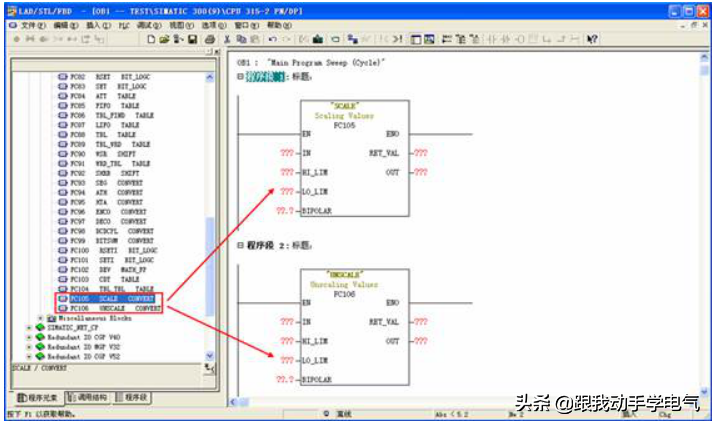The image size is (712, 425).
Task: Select the highlighted network 1 label
Action: tap(265, 77)
